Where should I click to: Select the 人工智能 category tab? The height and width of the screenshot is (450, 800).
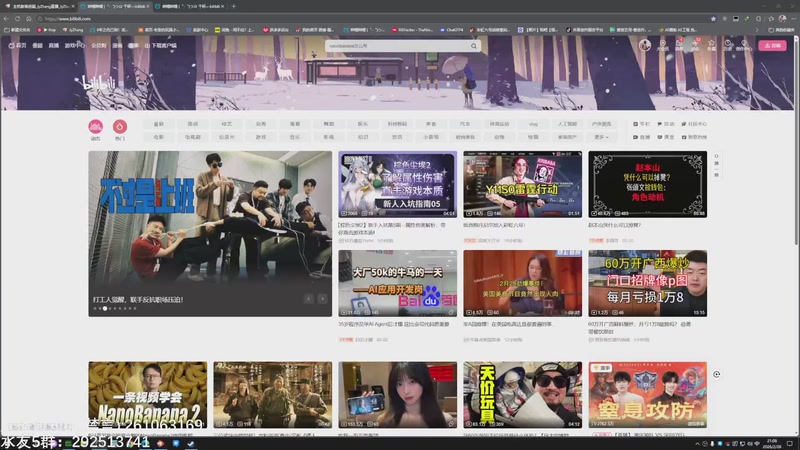coord(567,124)
